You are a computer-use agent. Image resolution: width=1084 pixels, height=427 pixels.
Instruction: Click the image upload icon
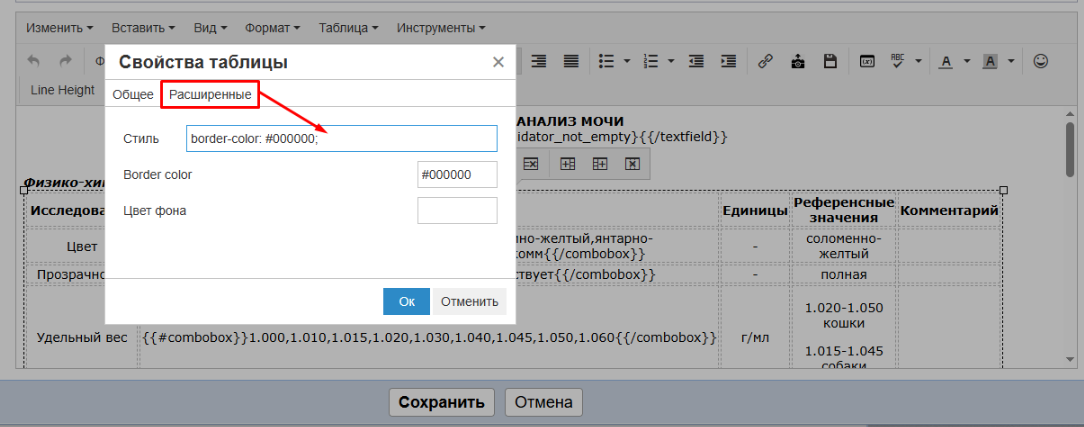[x=797, y=61]
